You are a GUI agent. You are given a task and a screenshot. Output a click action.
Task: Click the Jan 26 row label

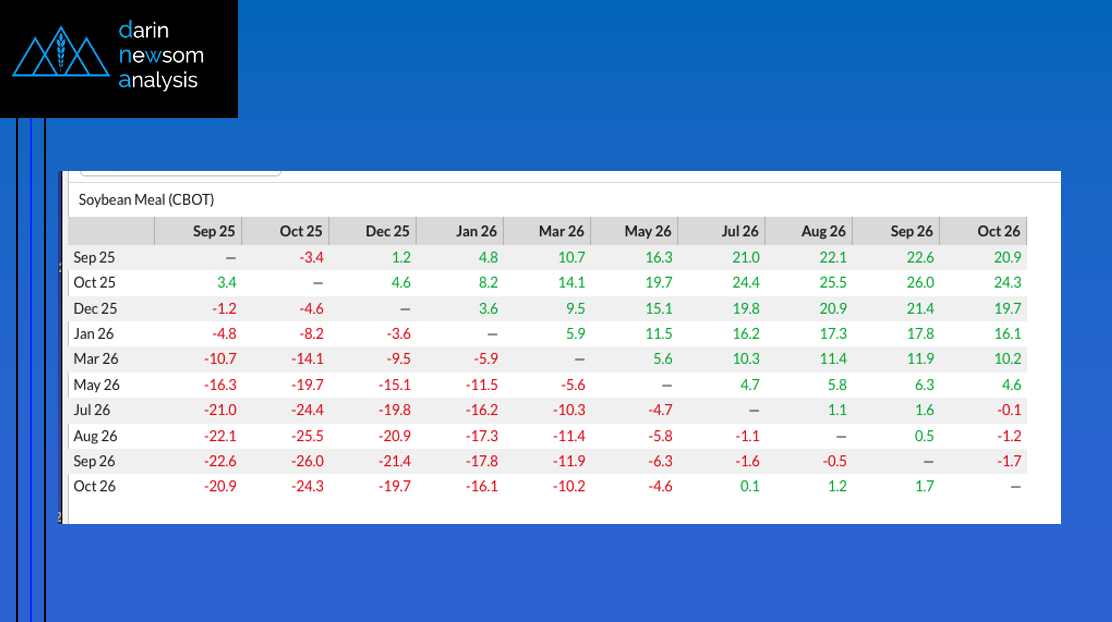[96, 333]
